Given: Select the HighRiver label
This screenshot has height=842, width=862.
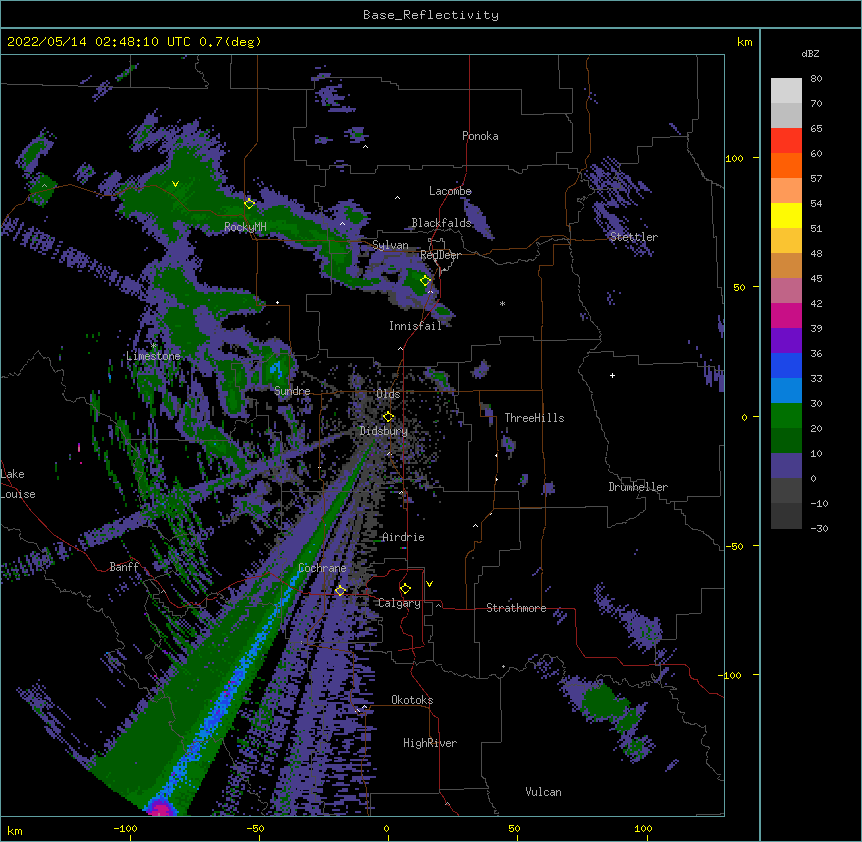Looking at the screenshot, I should point(430,743).
